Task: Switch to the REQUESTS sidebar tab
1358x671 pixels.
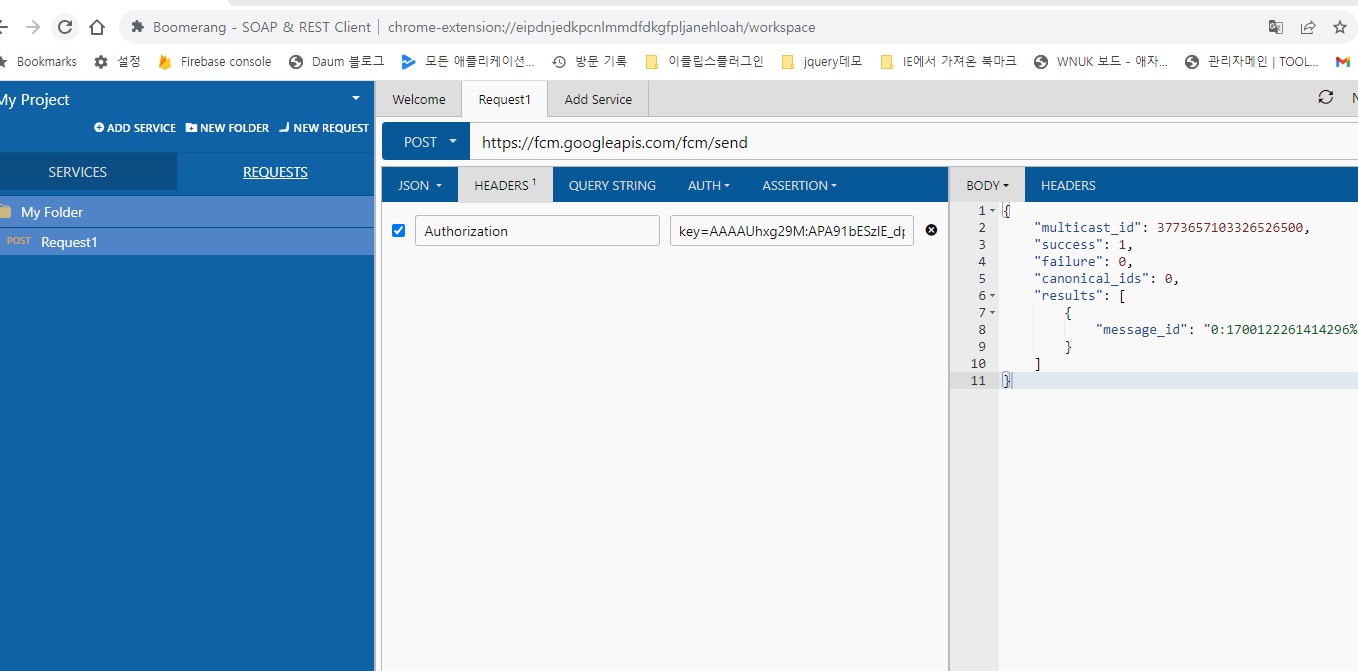Action: (275, 172)
